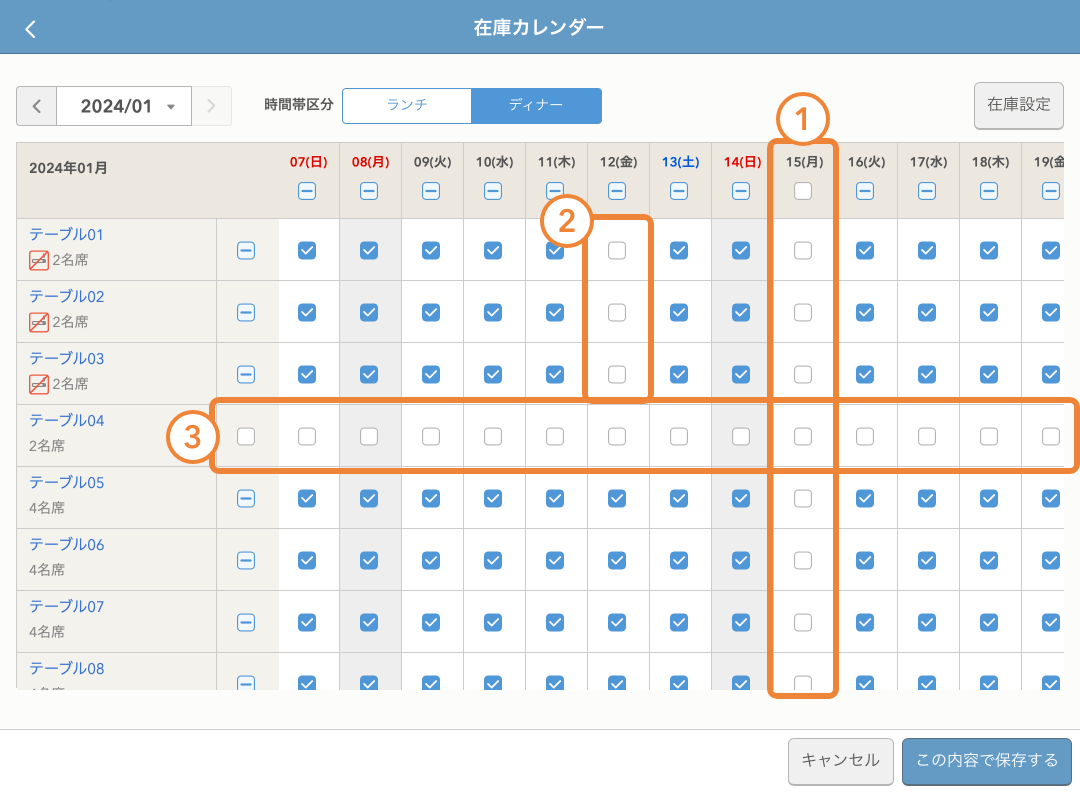Uncheck テーブル06 on 10(水)
This screenshot has height=794, width=1080.
(x=493, y=561)
